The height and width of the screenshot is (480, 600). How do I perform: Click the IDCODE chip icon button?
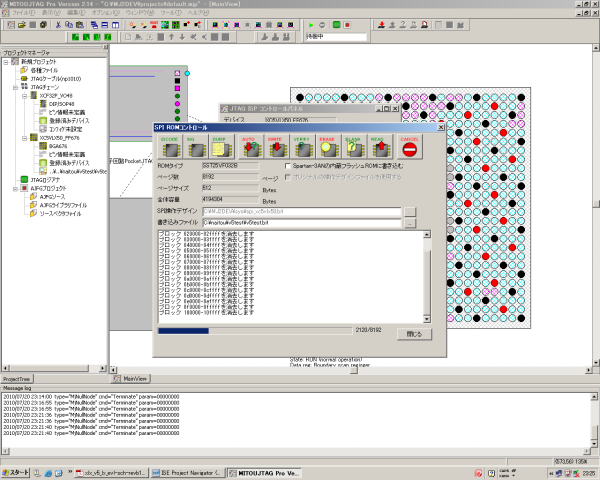[171, 148]
